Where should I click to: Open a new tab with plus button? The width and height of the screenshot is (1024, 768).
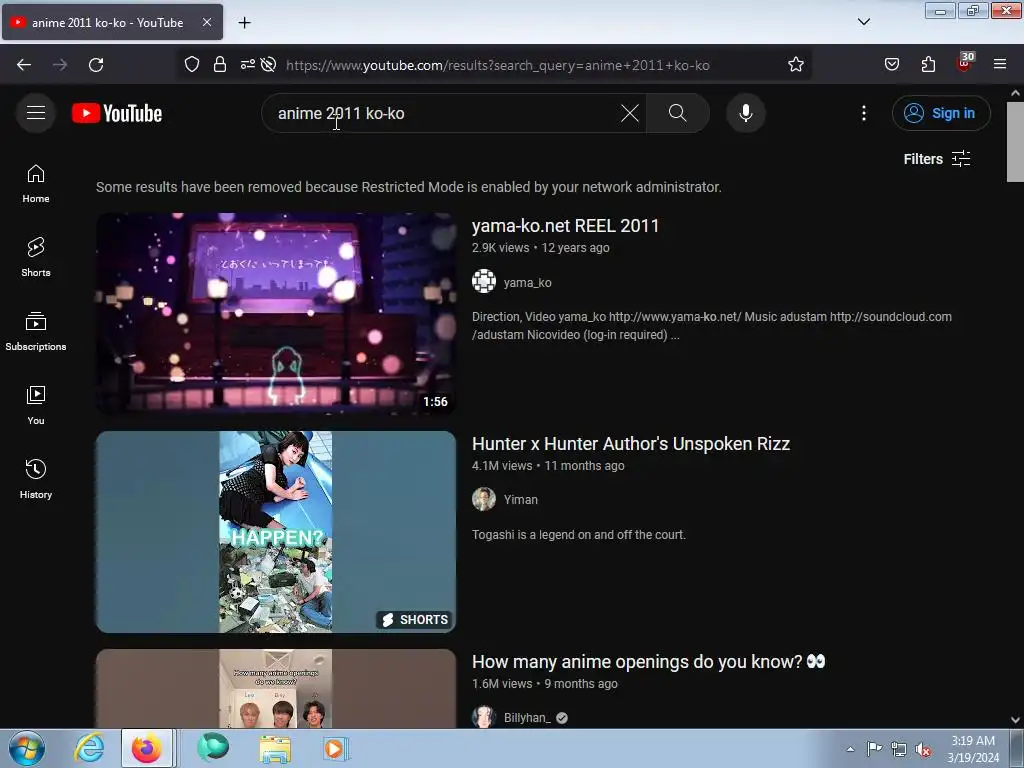(x=244, y=23)
